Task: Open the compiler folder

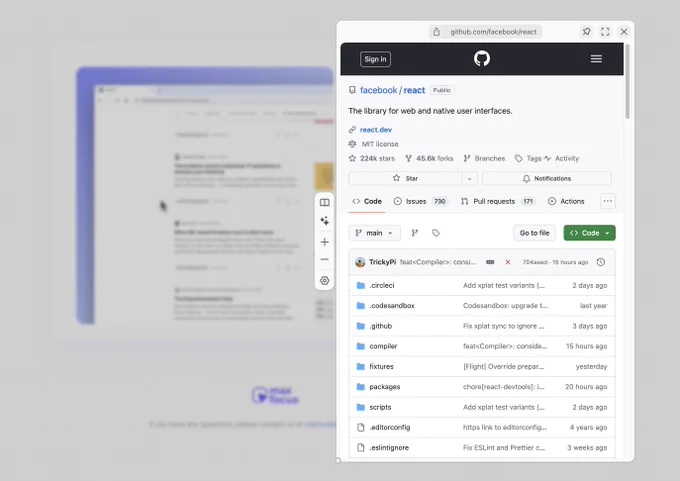Action: click(x=383, y=346)
